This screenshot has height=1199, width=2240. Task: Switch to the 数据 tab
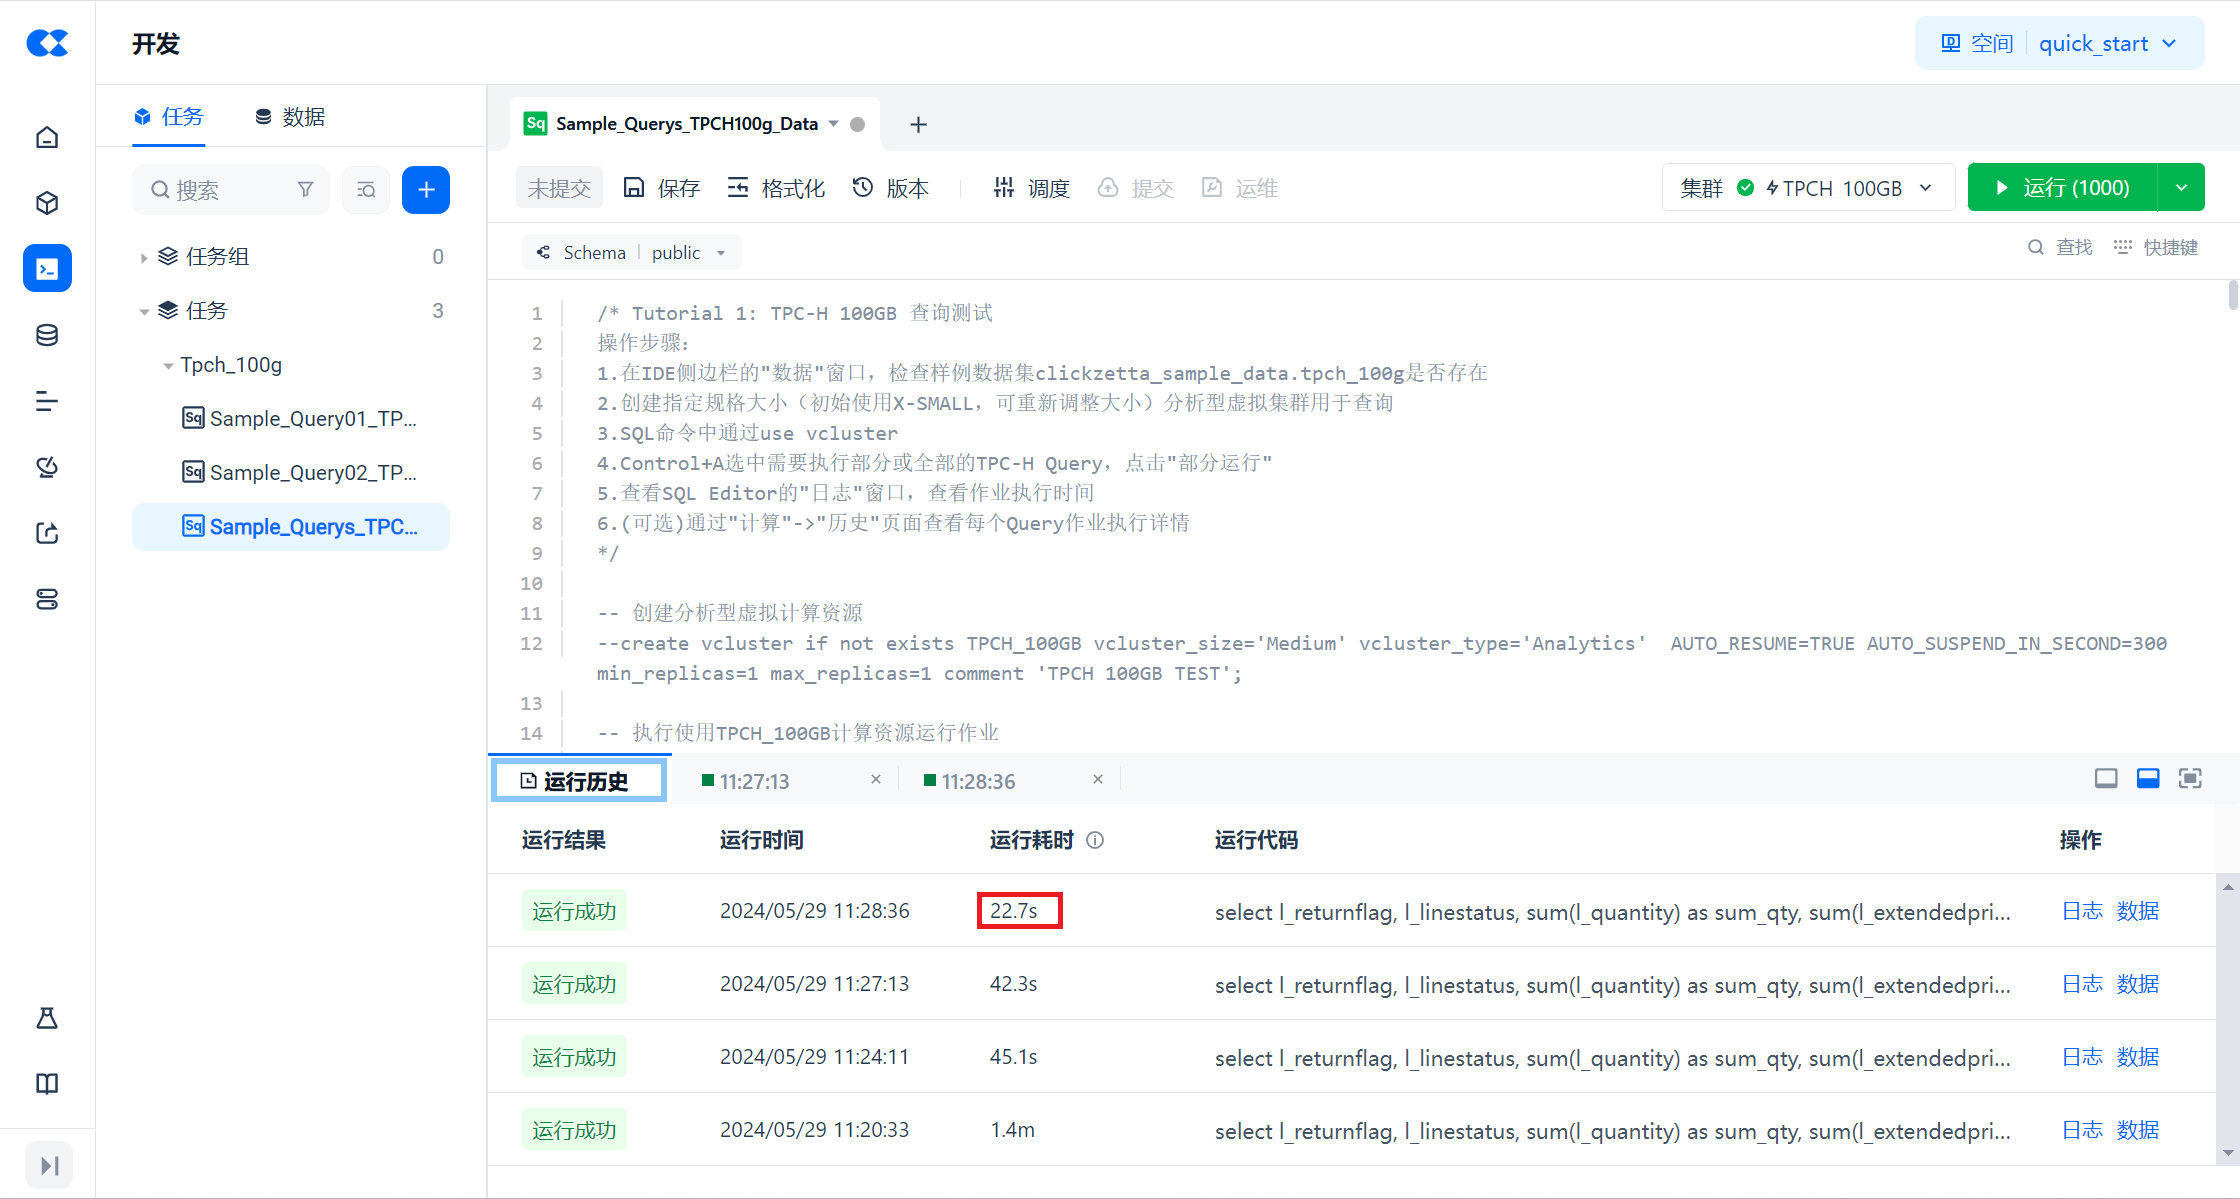tap(290, 117)
